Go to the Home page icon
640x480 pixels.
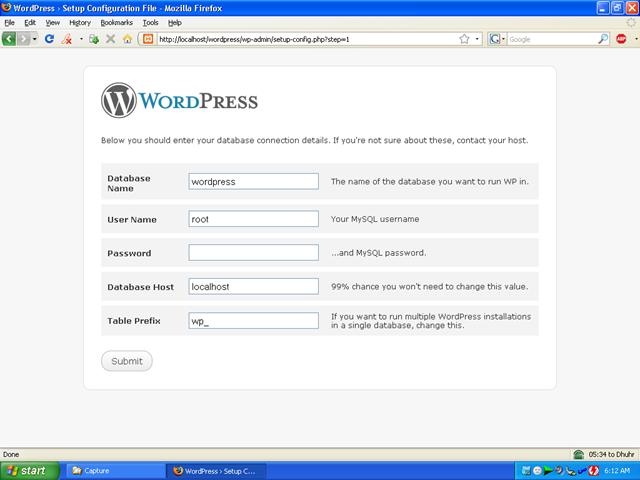[127, 39]
